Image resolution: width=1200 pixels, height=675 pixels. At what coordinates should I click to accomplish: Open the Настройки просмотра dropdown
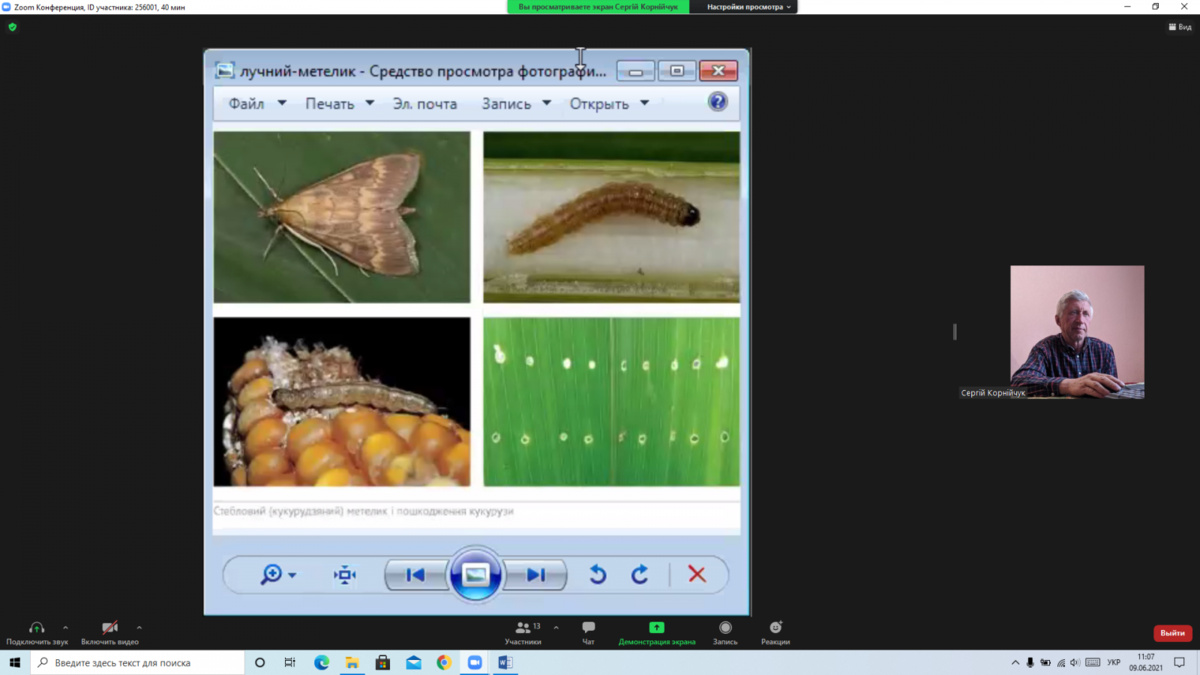tap(749, 7)
